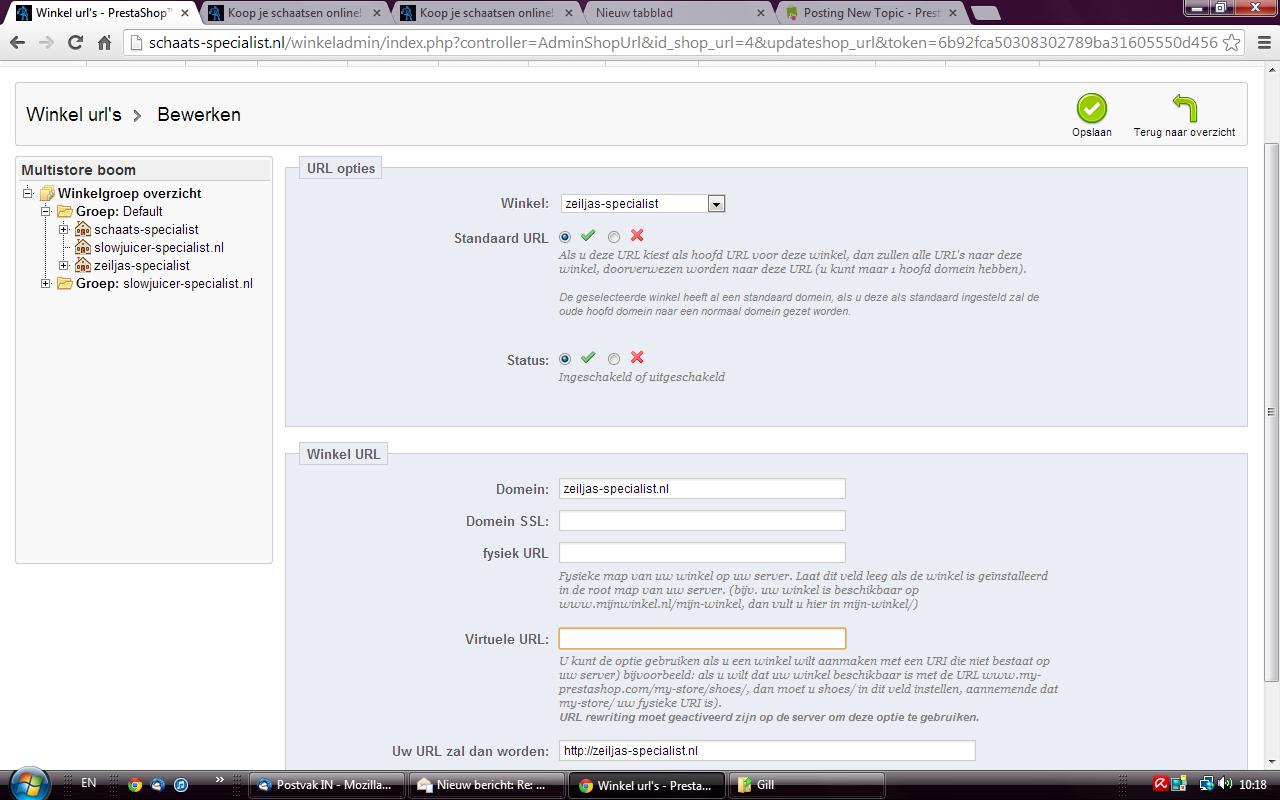The width and height of the screenshot is (1280, 800).
Task: Click the red cross beside Standaard URL
Action: pos(637,236)
